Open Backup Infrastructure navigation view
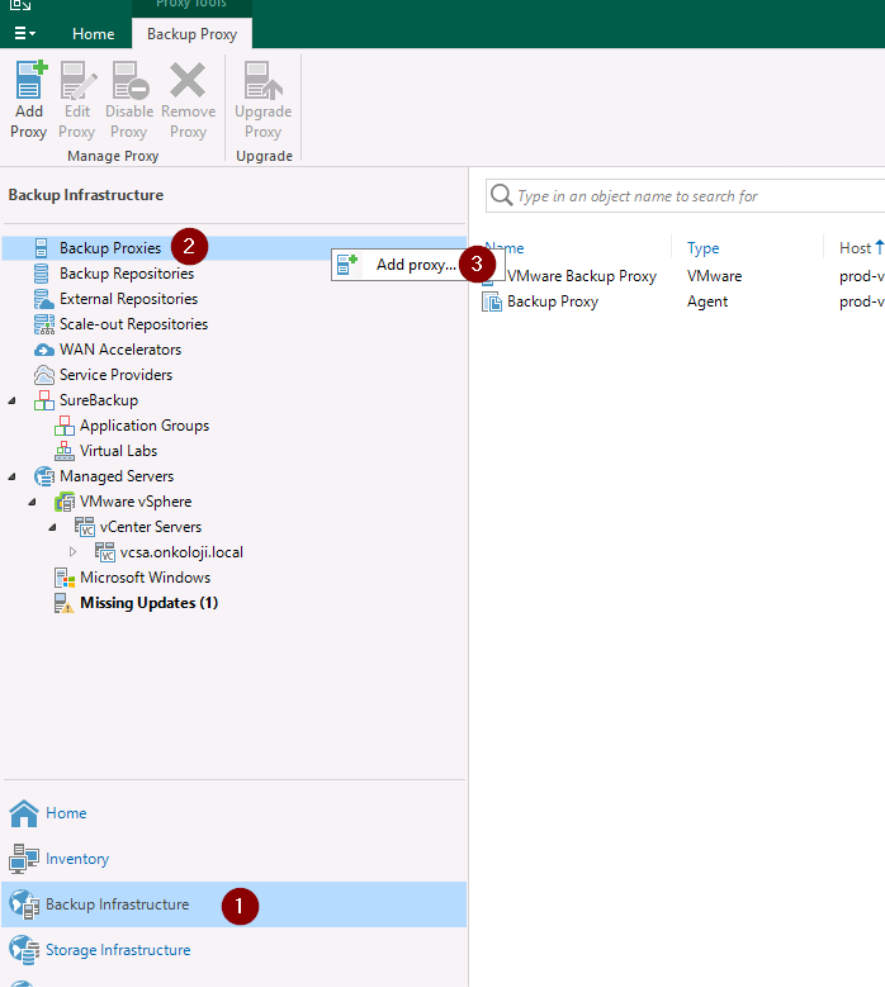 coord(234,905)
